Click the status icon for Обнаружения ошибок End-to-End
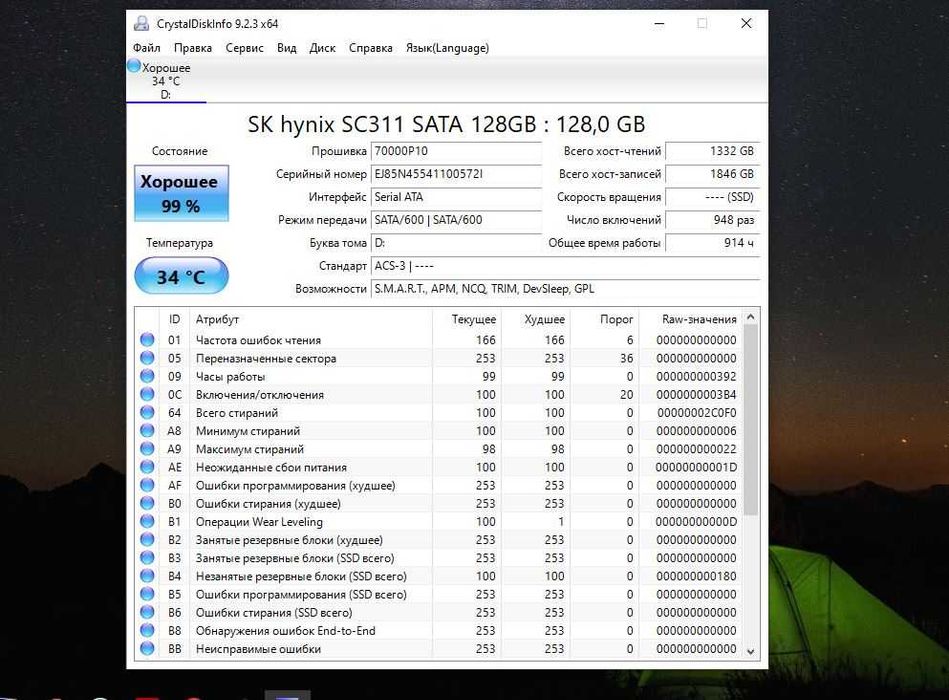 click(147, 630)
